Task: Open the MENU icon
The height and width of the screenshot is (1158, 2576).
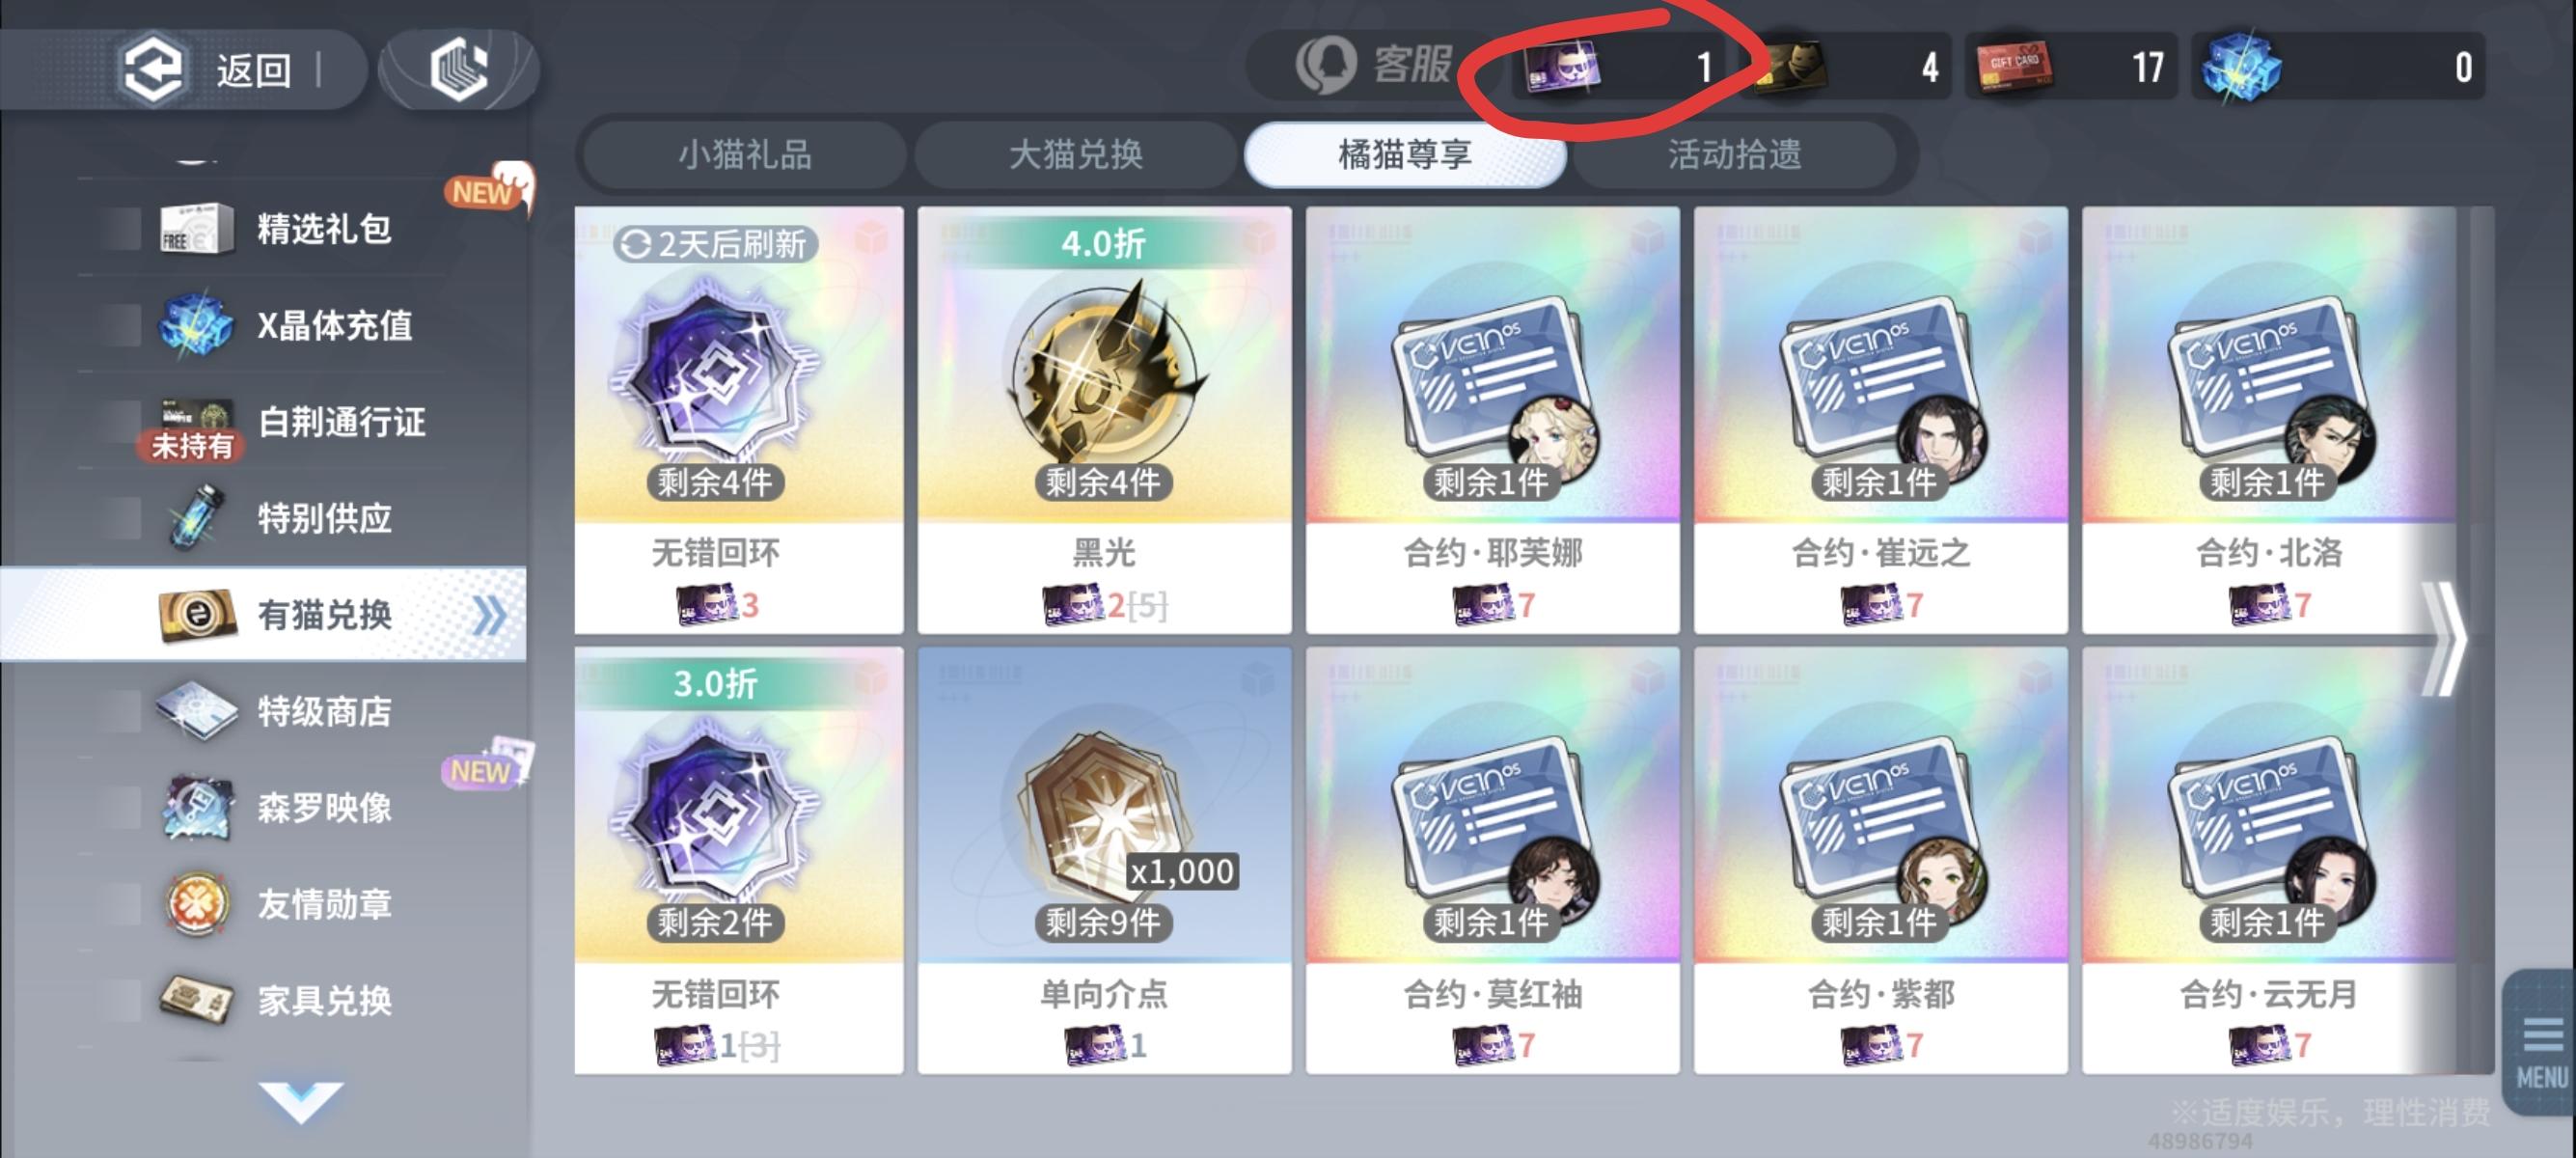Action: click(2540, 1046)
